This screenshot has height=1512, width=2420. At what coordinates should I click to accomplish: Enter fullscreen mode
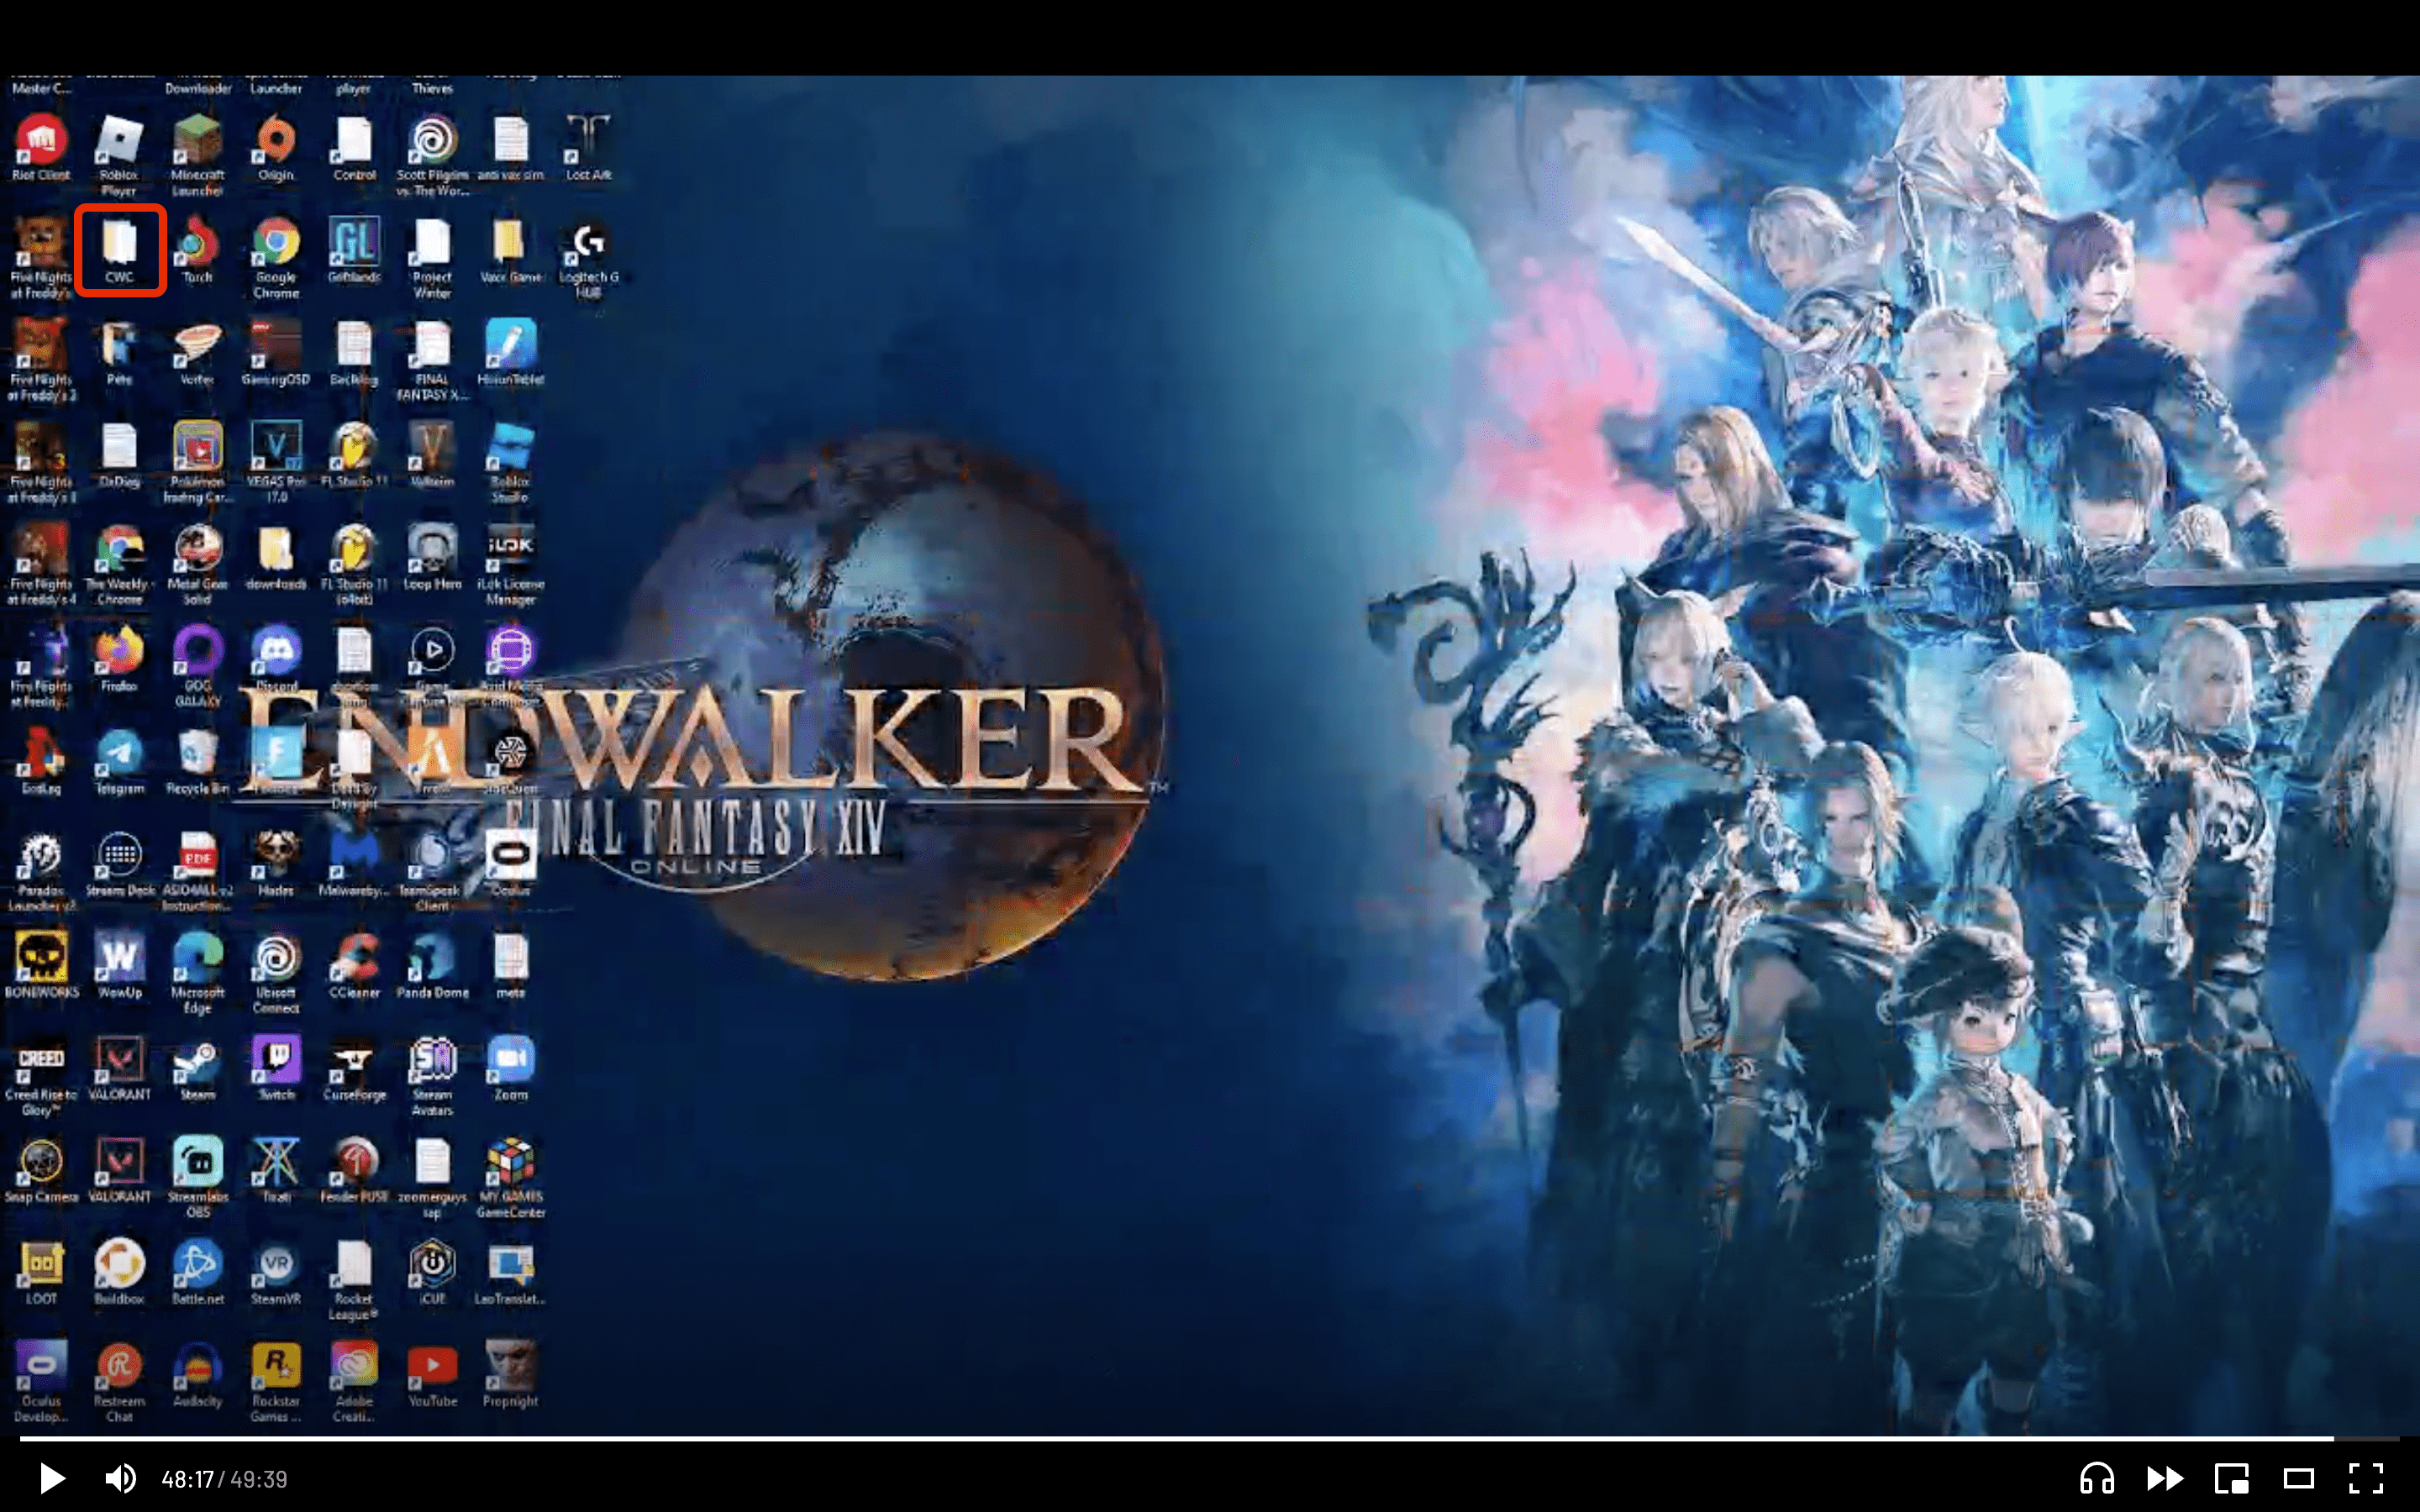[2366, 1478]
